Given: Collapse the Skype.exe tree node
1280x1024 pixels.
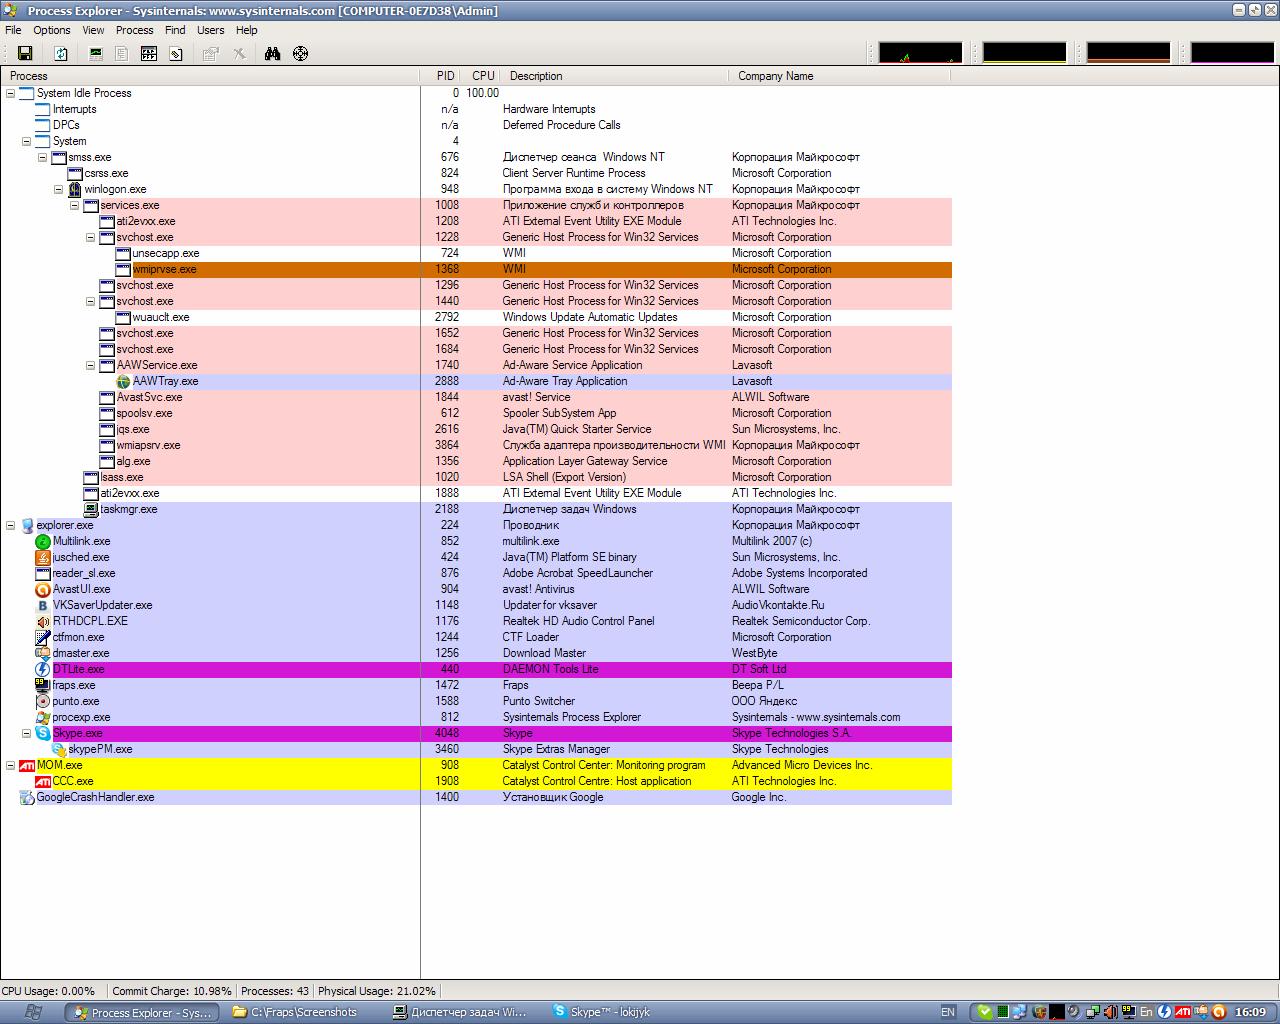Looking at the screenshot, I should coord(27,733).
